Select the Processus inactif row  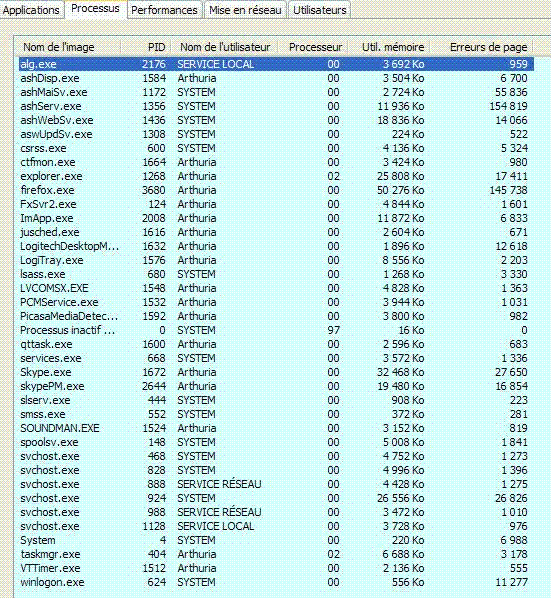276,330
